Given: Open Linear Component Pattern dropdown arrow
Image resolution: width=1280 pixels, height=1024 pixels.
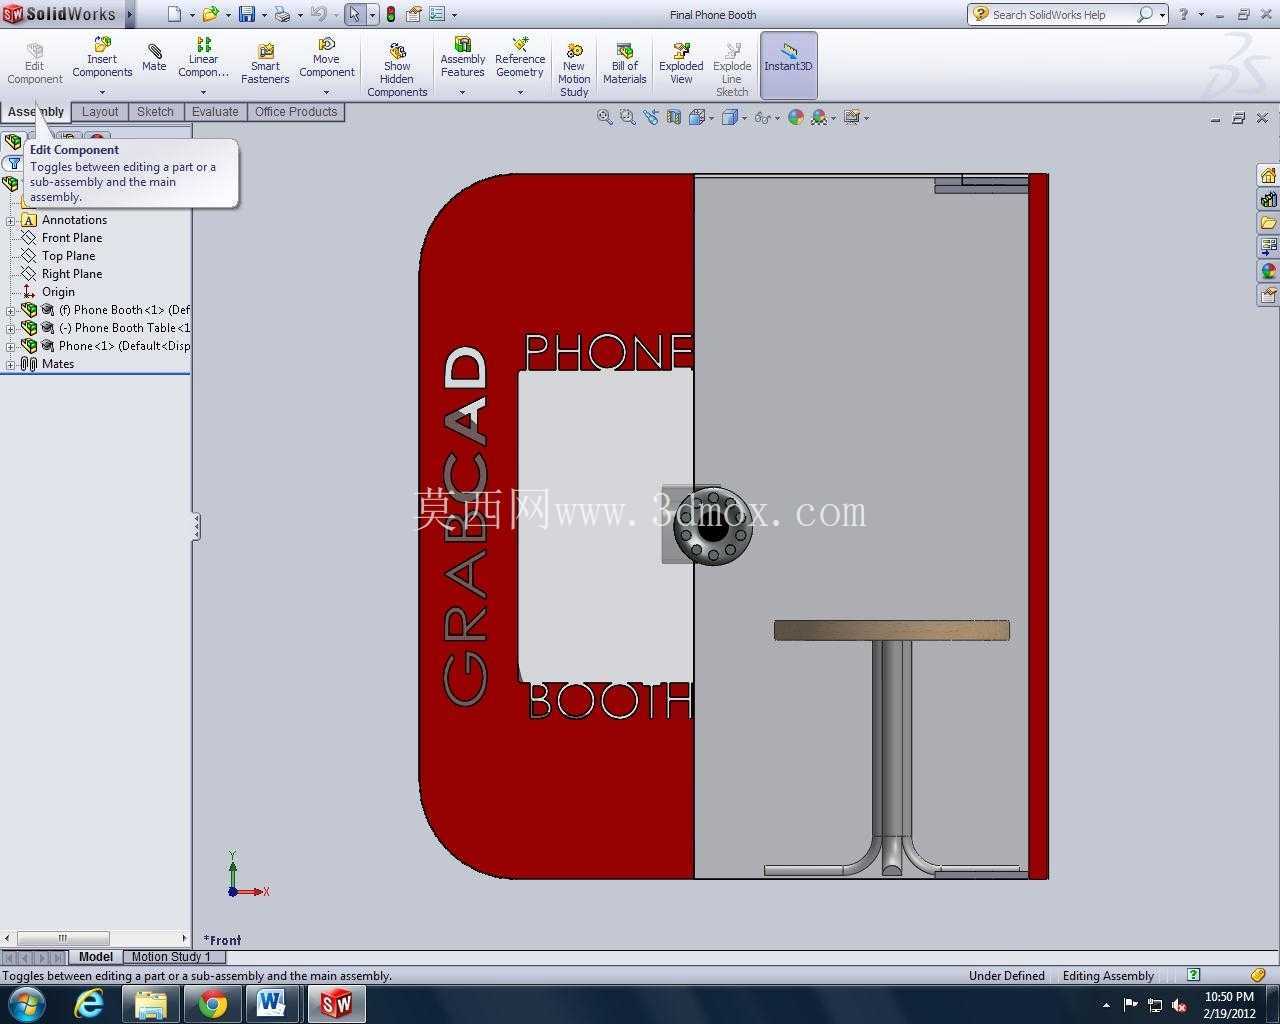Looking at the screenshot, I should (x=203, y=92).
